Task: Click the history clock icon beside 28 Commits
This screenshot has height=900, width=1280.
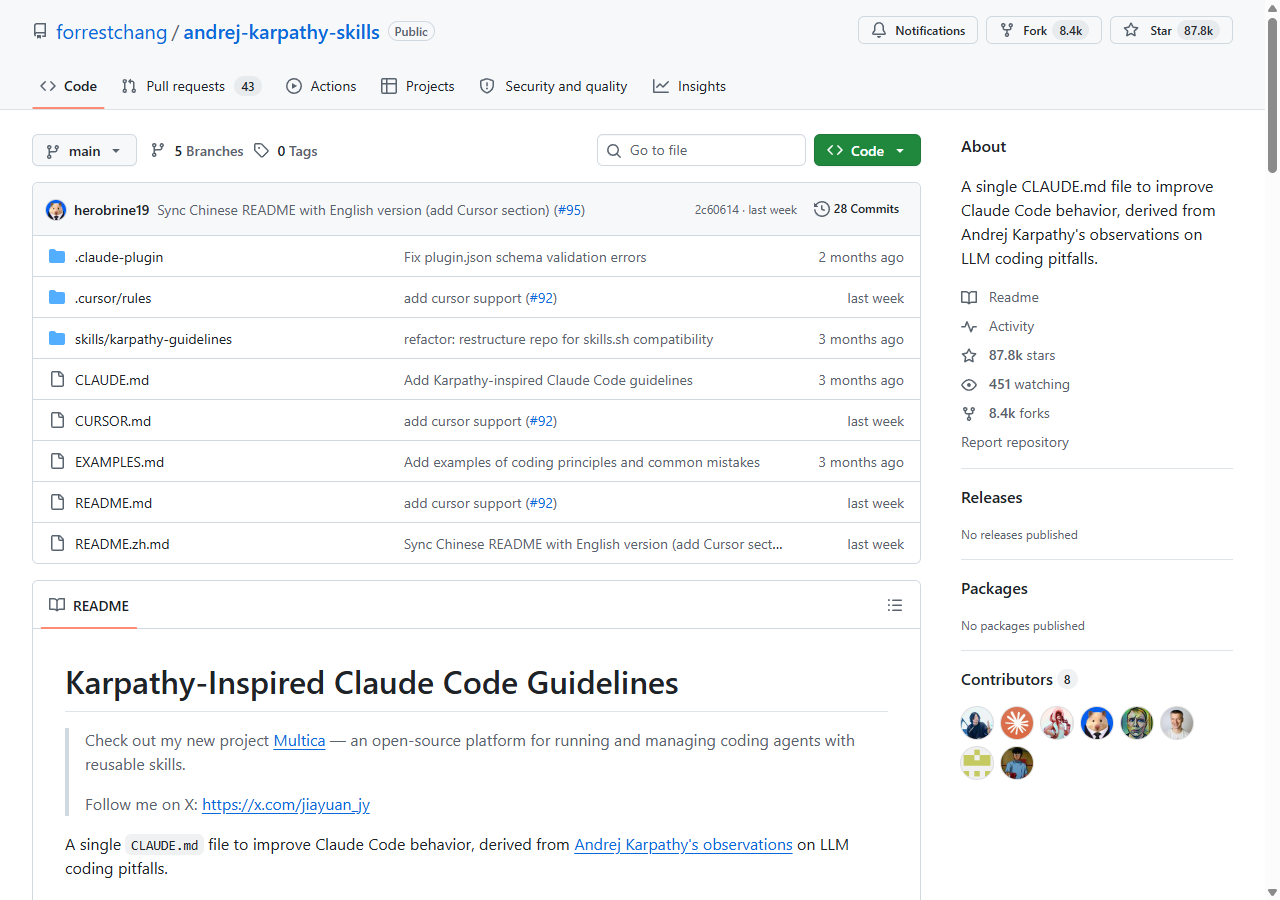Action: (x=822, y=209)
